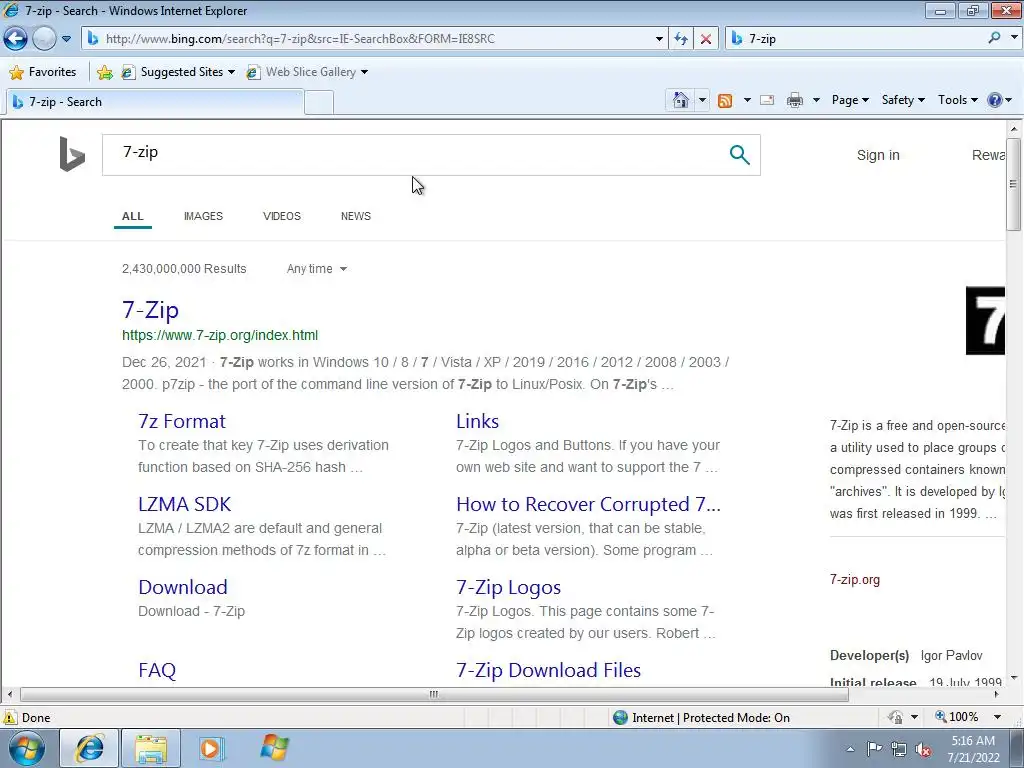Open the Links sublink
This screenshot has height=768, width=1024.
477,421
